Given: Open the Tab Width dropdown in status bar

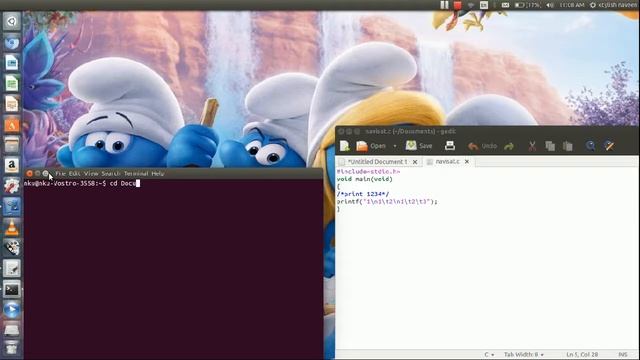Looking at the screenshot, I should 524,354.
